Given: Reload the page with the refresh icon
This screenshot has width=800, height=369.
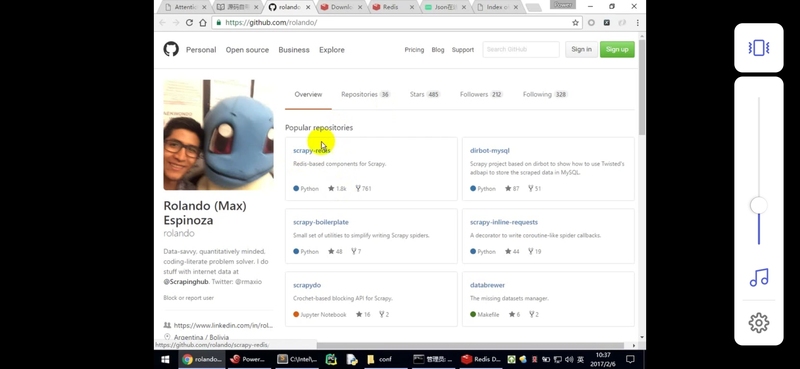Looking at the screenshot, I should pyautogui.click(x=189, y=22).
